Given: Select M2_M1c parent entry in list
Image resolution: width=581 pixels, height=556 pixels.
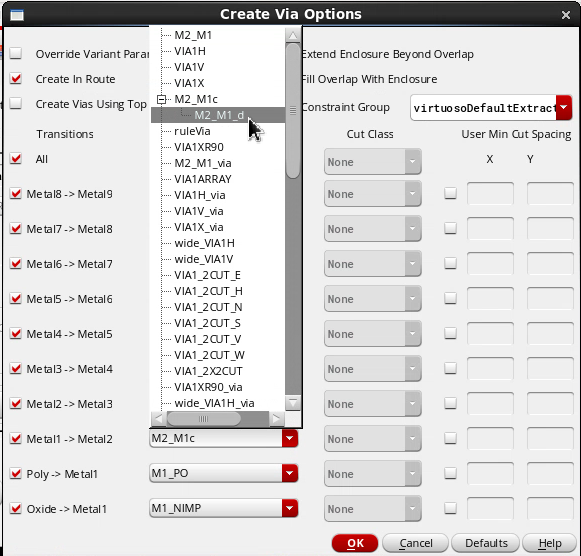Looking at the screenshot, I should (x=196, y=99).
